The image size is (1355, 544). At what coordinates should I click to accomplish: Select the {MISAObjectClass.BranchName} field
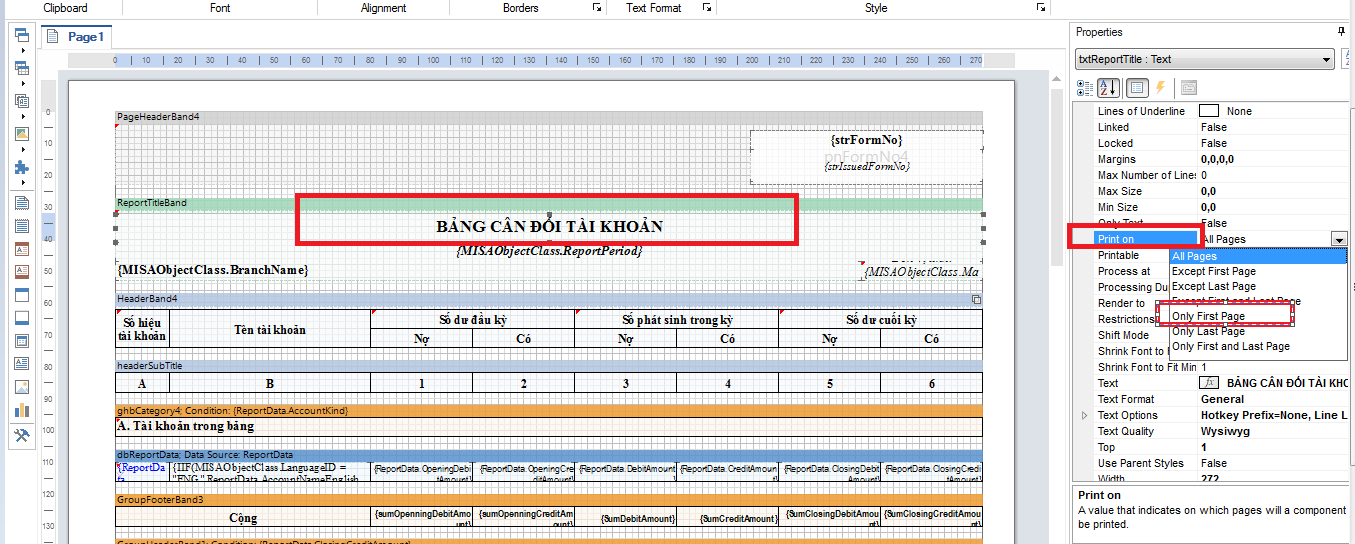pos(212,270)
